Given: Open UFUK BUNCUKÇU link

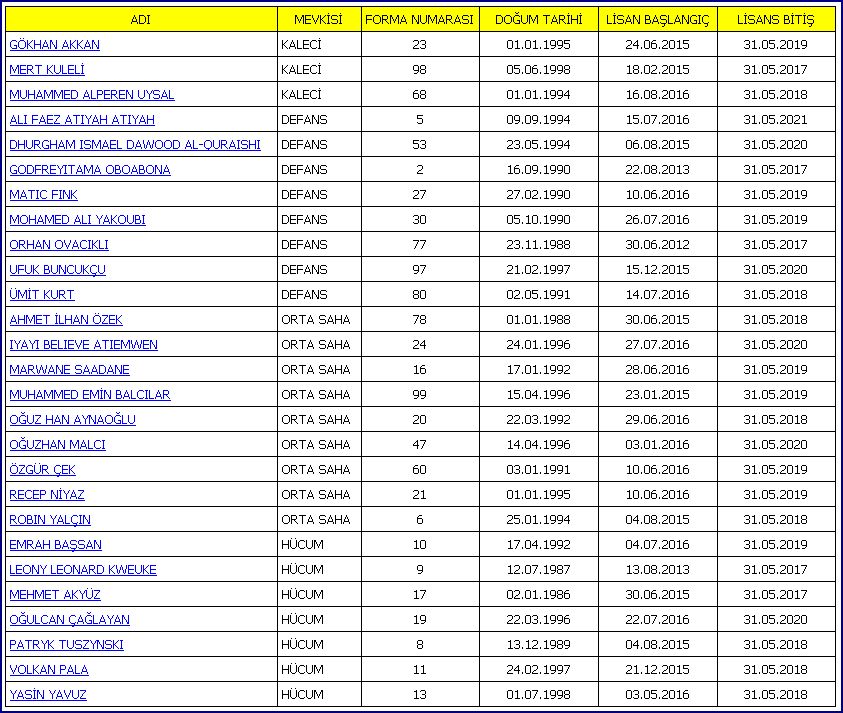Looking at the screenshot, I should [58, 270].
